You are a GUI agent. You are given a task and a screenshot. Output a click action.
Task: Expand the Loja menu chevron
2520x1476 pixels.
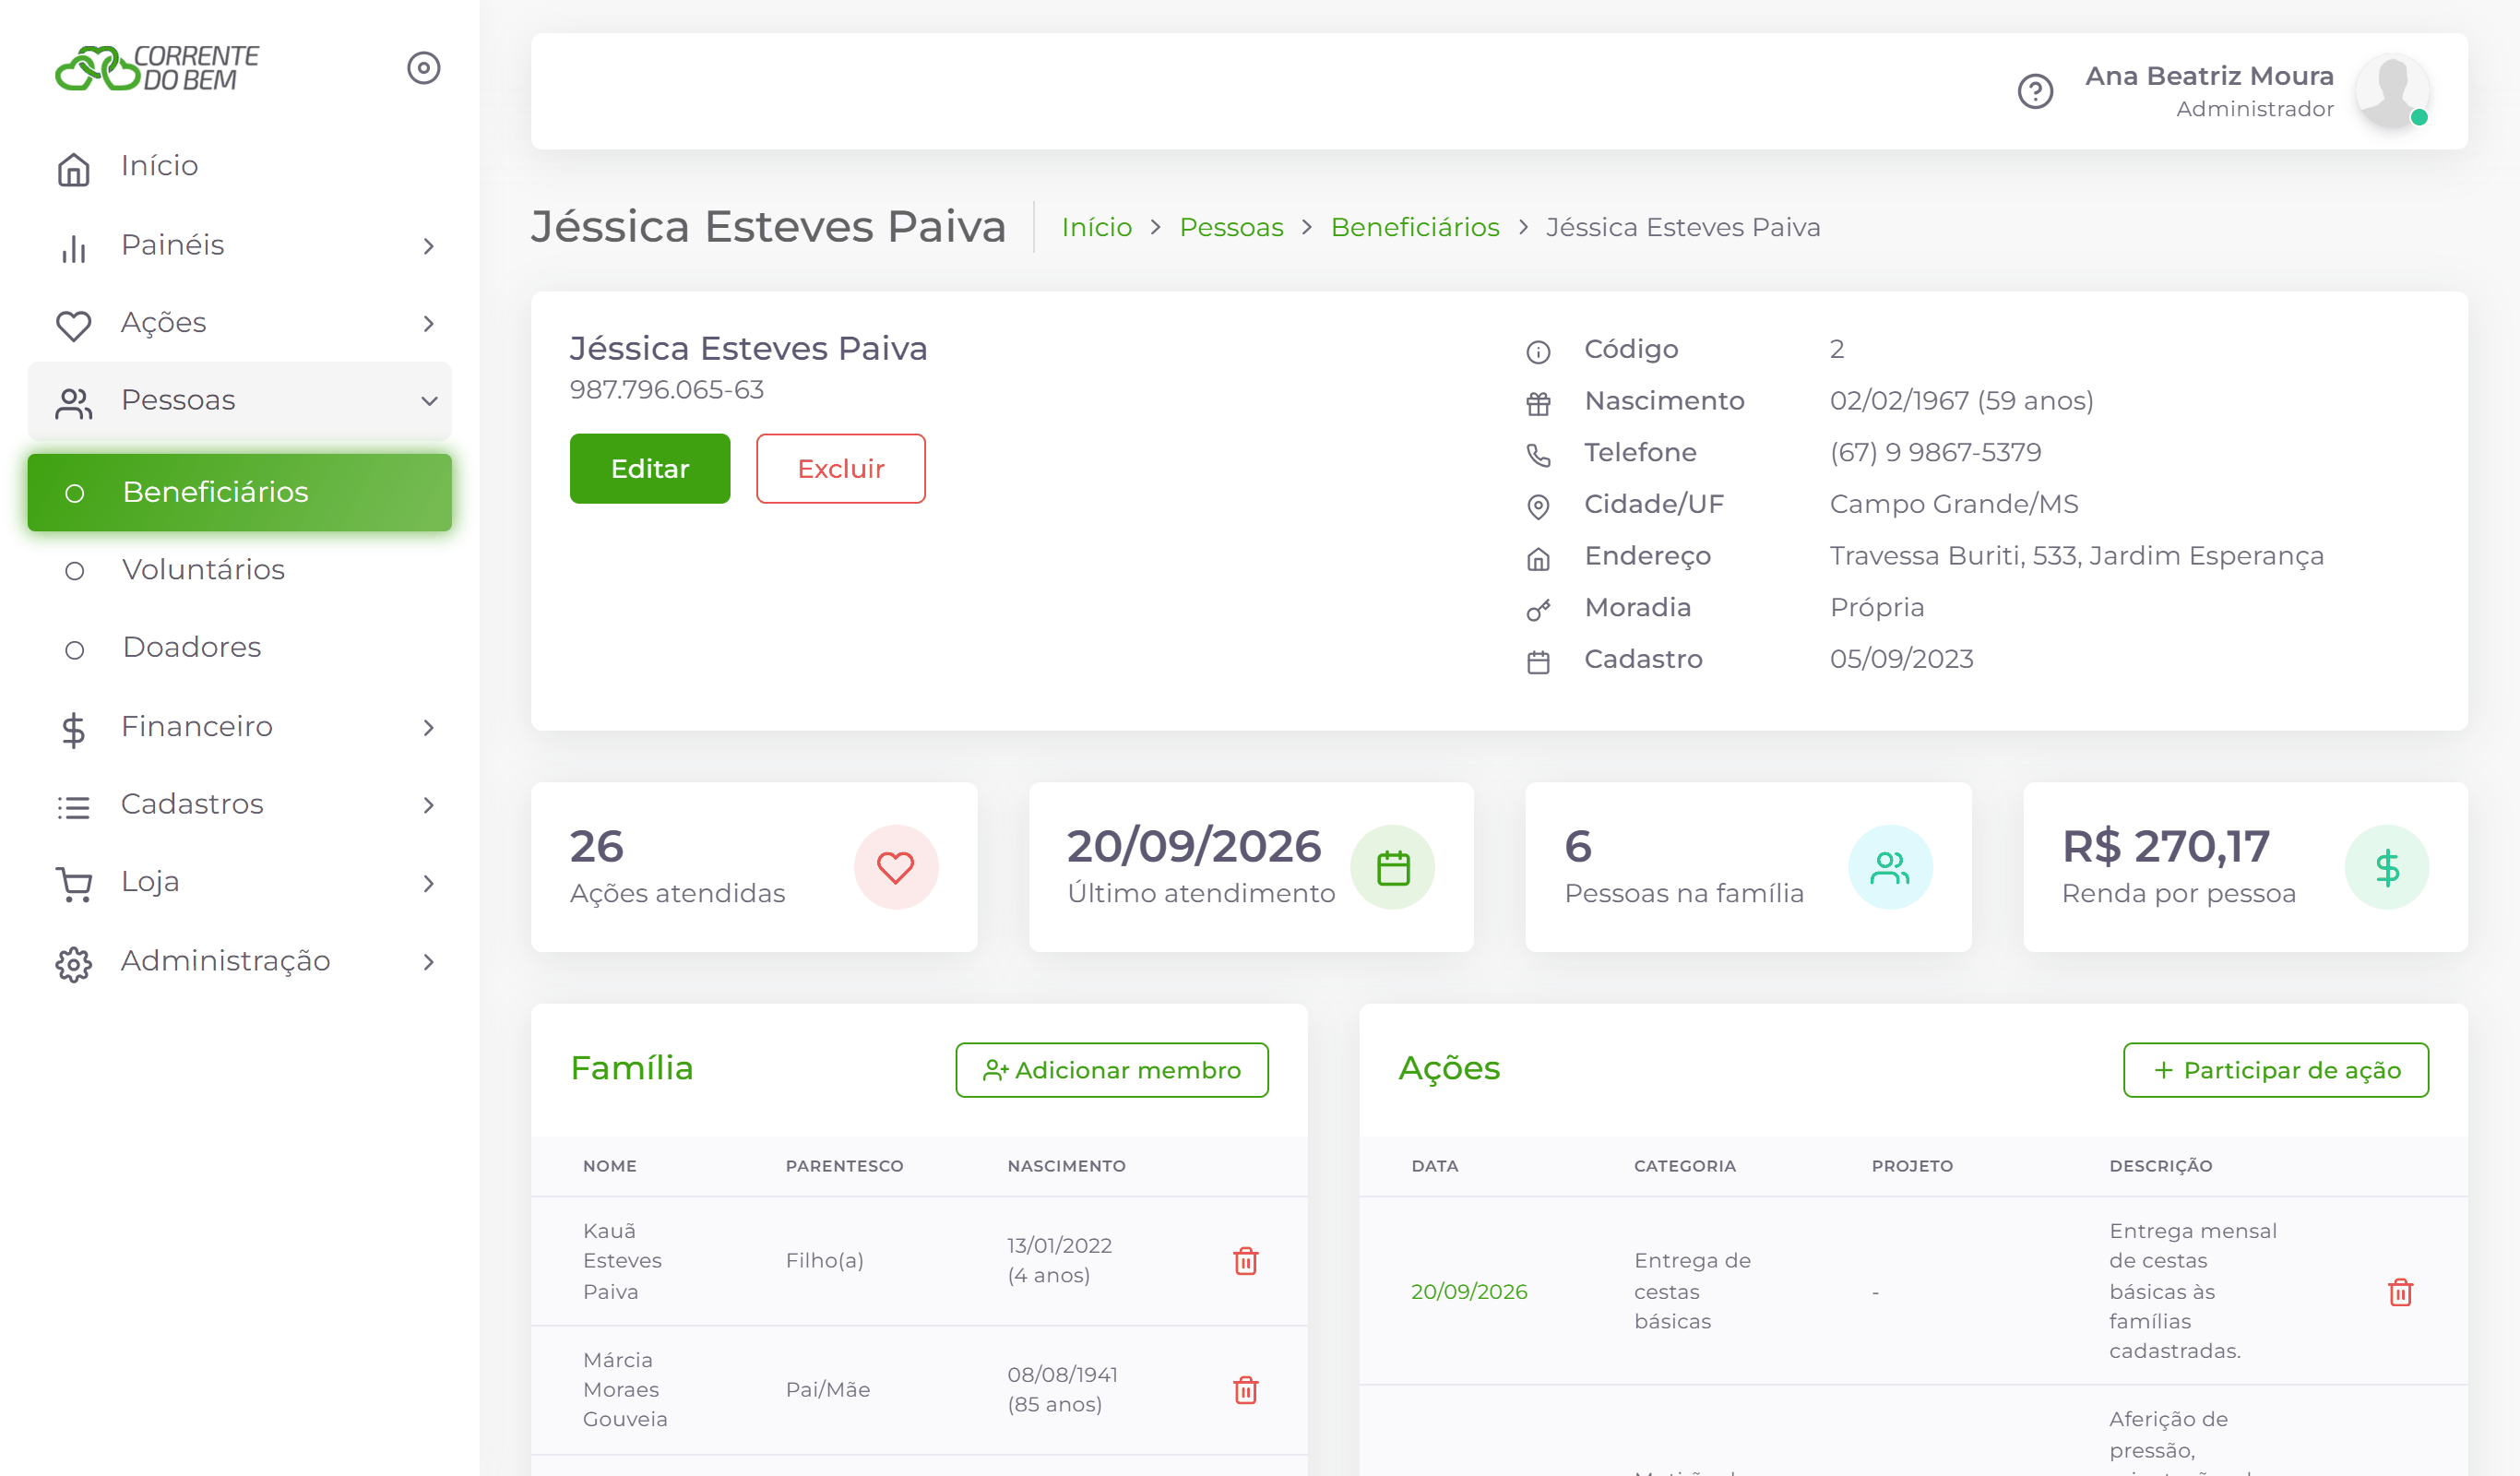pyautogui.click(x=429, y=883)
